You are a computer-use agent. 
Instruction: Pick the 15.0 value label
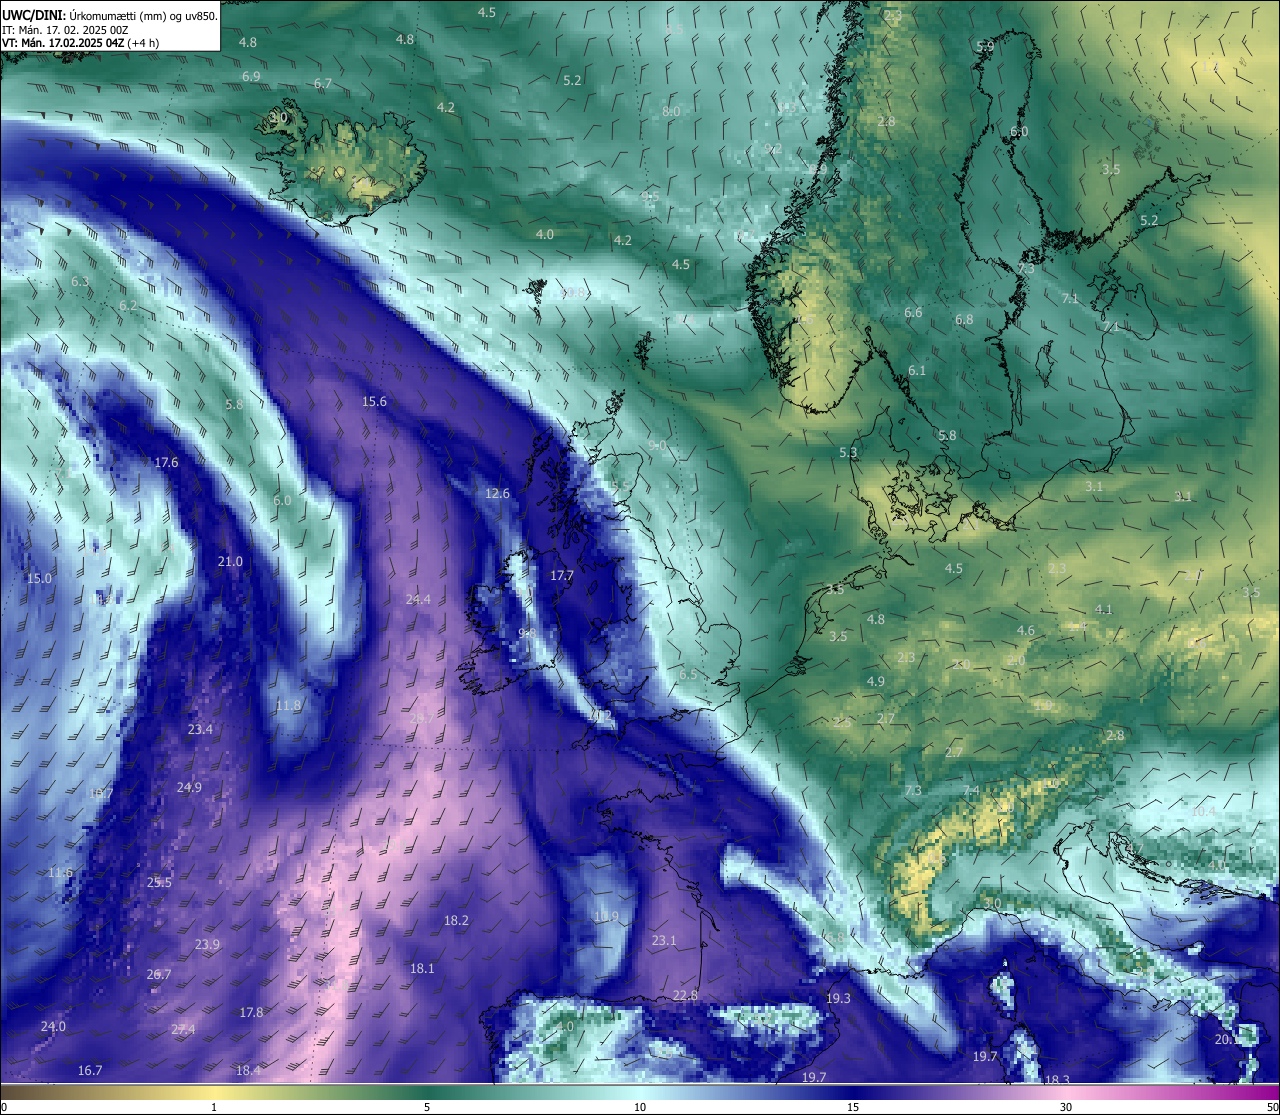click(x=39, y=579)
